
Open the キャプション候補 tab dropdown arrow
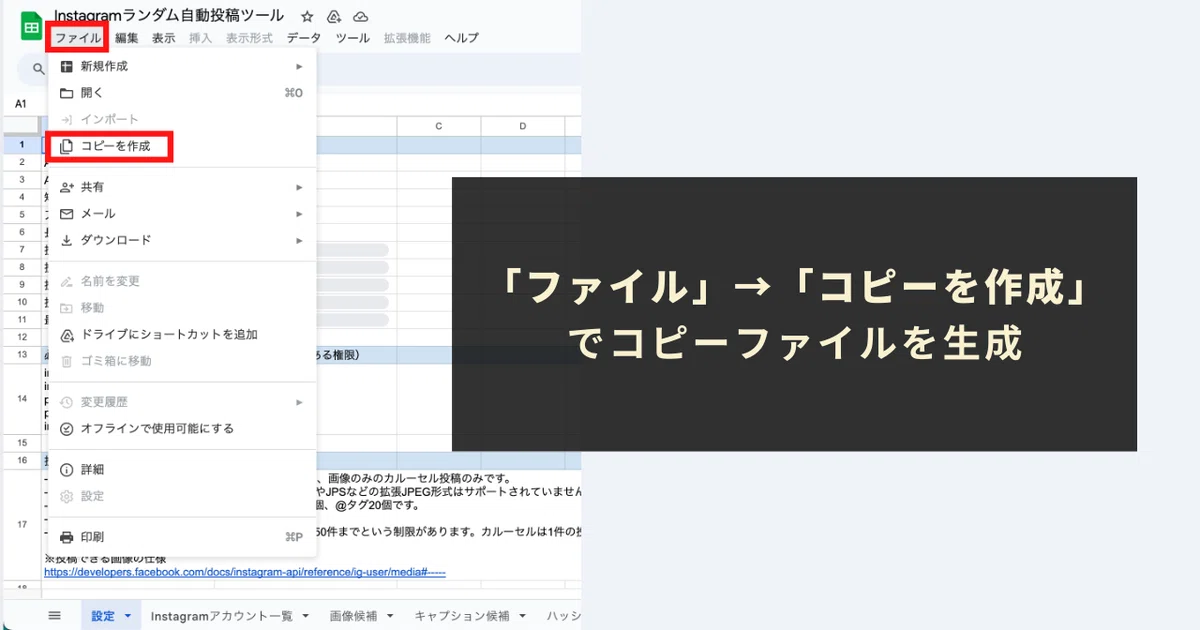coord(520,616)
